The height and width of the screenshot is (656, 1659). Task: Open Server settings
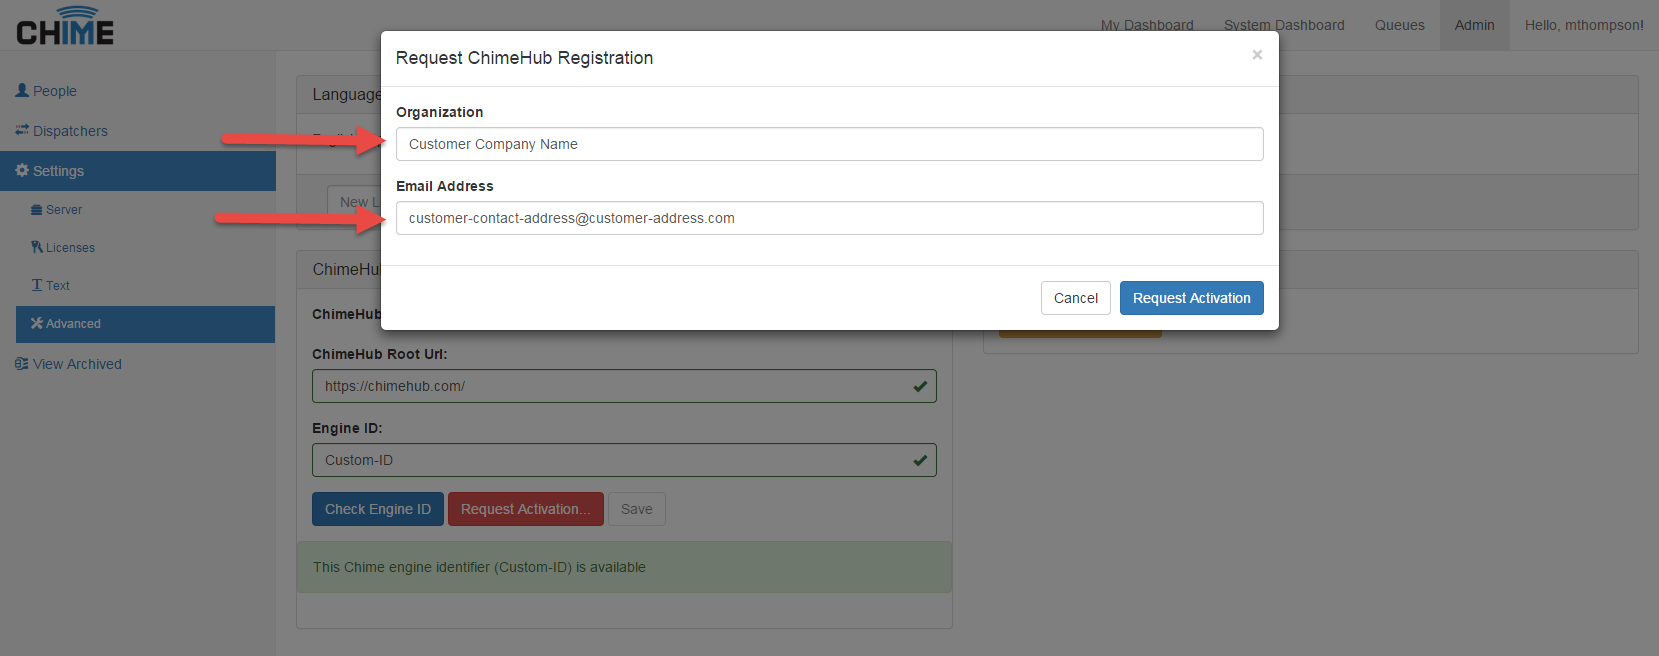(64, 210)
